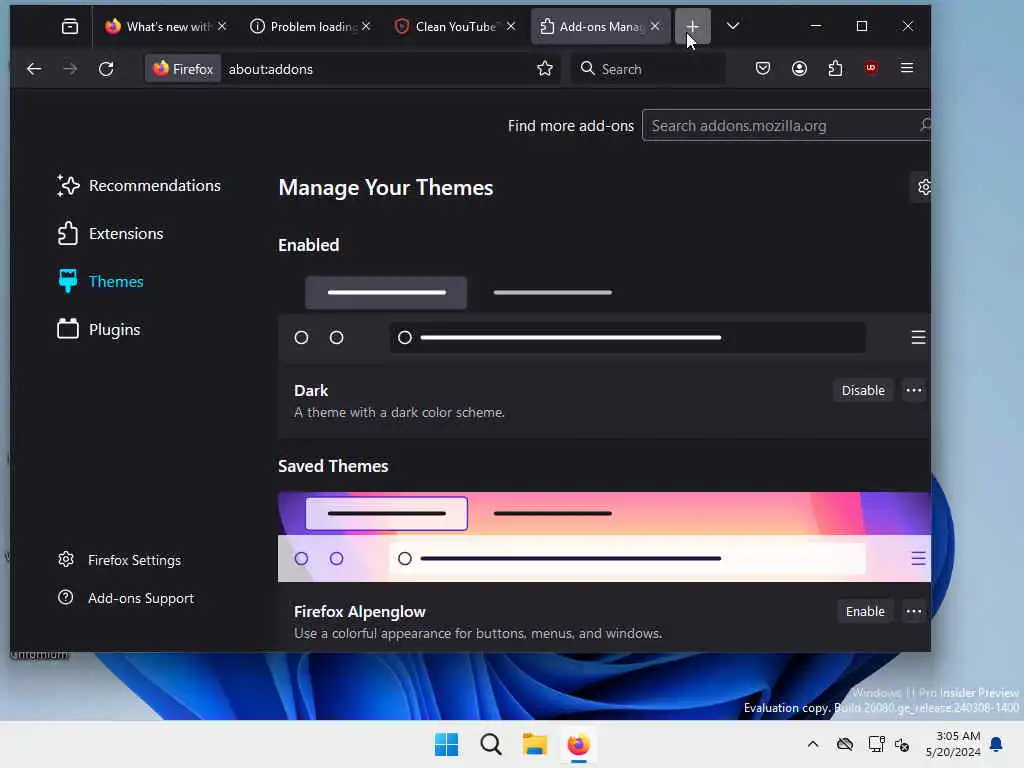Click the Firefox Alpenglow theme name

(360, 611)
